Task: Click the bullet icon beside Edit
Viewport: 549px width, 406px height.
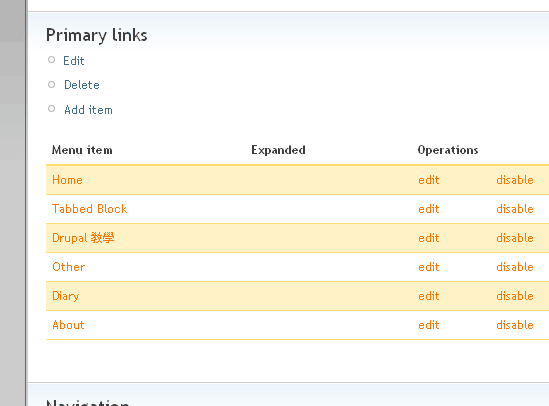Action: (51, 60)
